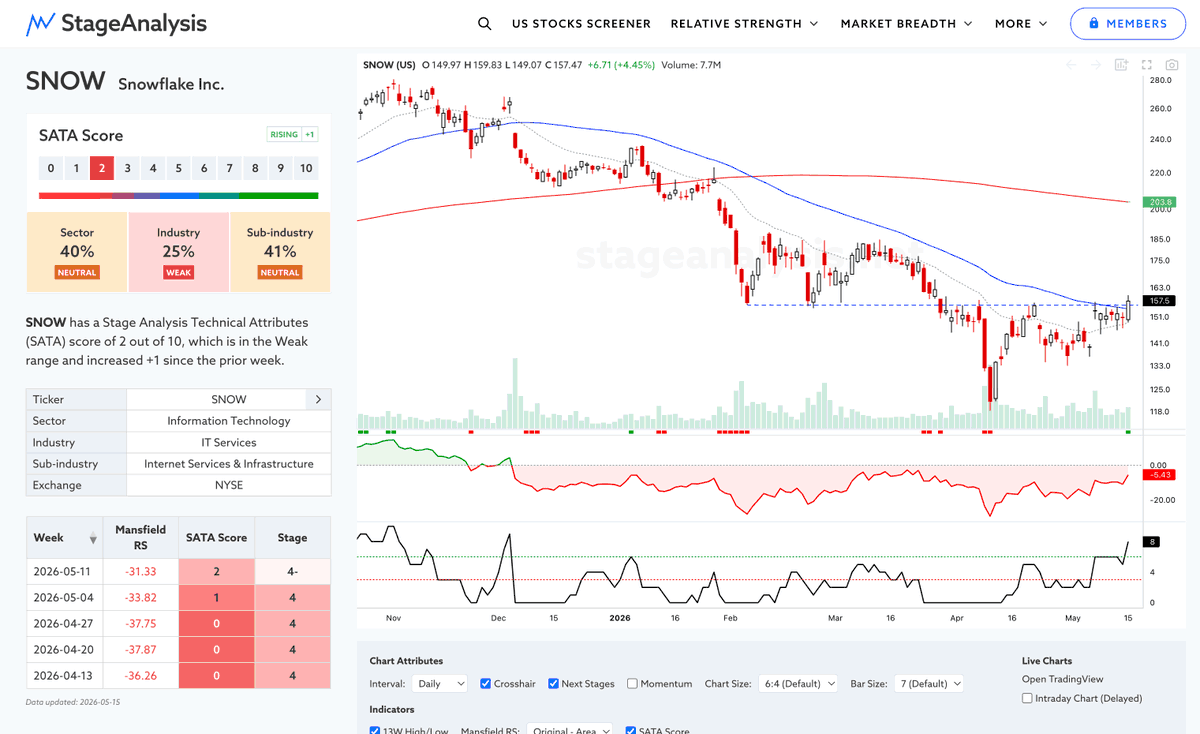This screenshot has width=1200, height=734.
Task: Enable Intraday Chart (Delayed) checkbox
Action: 1028,698
